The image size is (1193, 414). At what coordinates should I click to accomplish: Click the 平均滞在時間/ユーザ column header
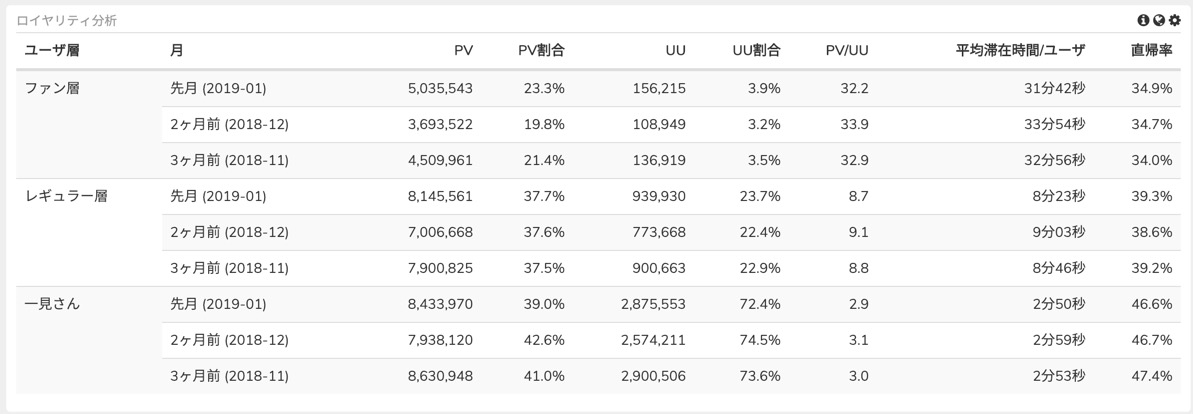(1020, 51)
